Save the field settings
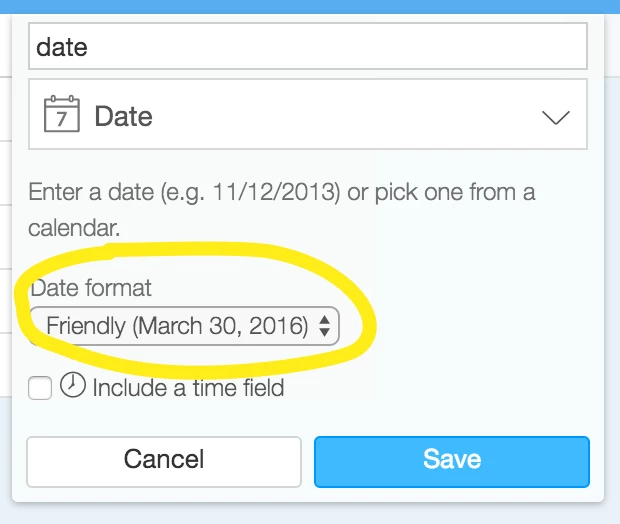This screenshot has width=620, height=524. 452,462
